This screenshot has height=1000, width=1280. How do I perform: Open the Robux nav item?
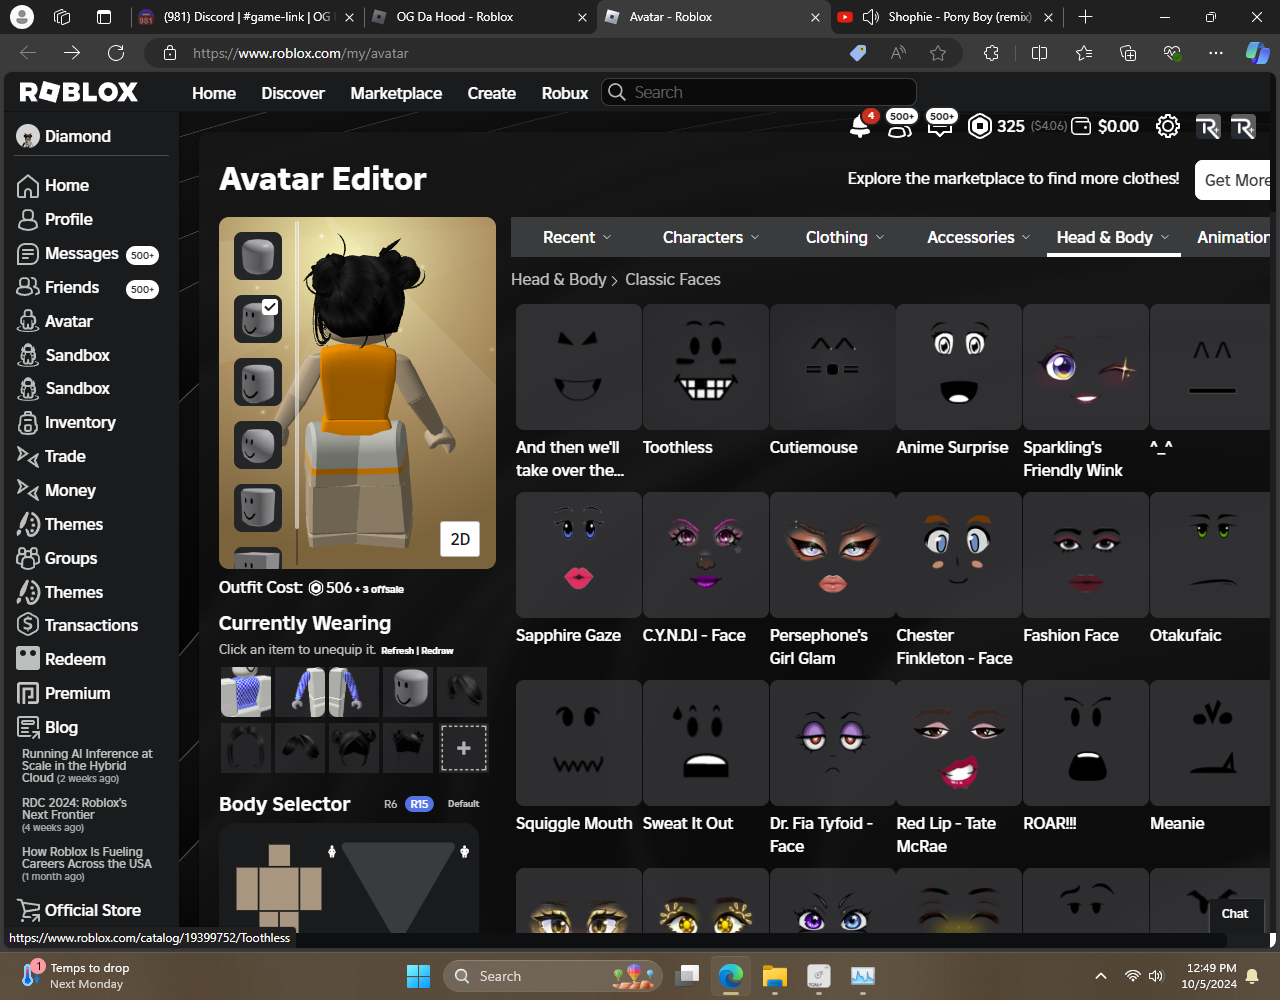pyautogui.click(x=565, y=93)
